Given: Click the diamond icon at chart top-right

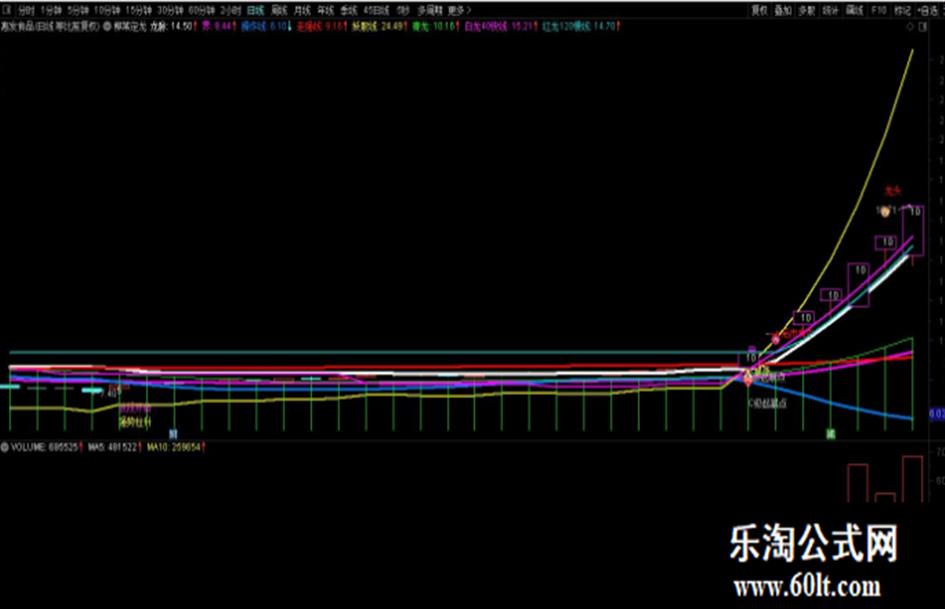Looking at the screenshot, I should pyautogui.click(x=910, y=27).
